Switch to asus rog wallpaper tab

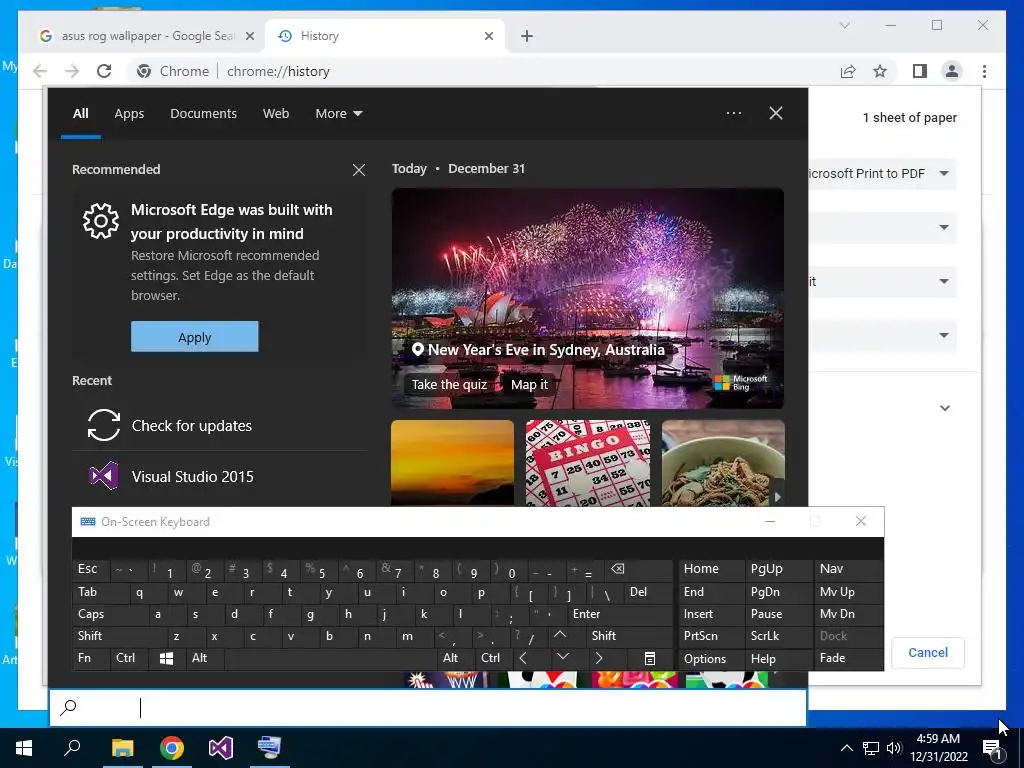[146, 36]
